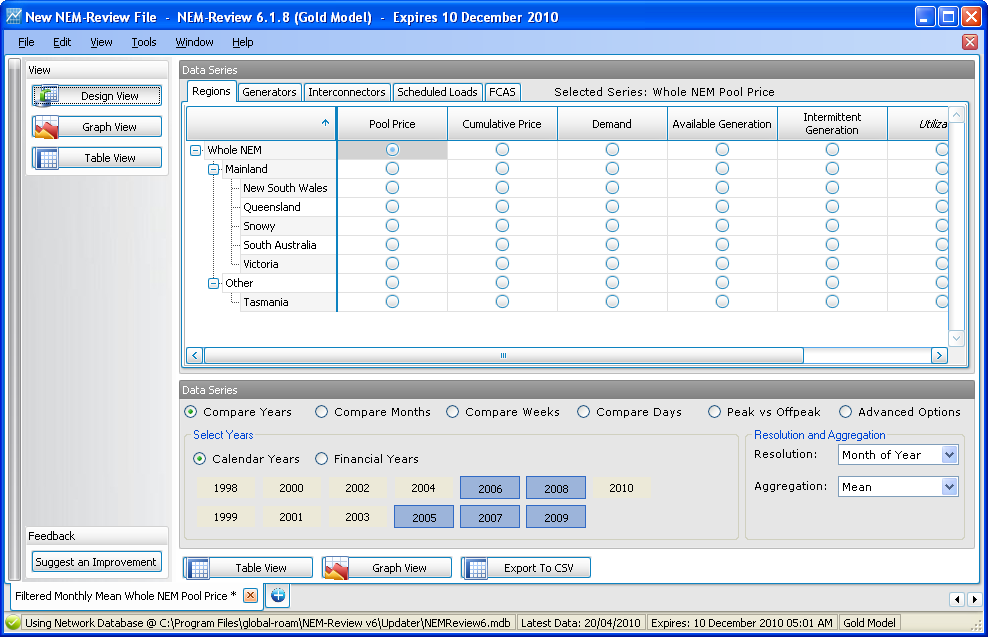988x637 pixels.
Task: Switch to the Interconnectors tab
Action: tap(347, 92)
